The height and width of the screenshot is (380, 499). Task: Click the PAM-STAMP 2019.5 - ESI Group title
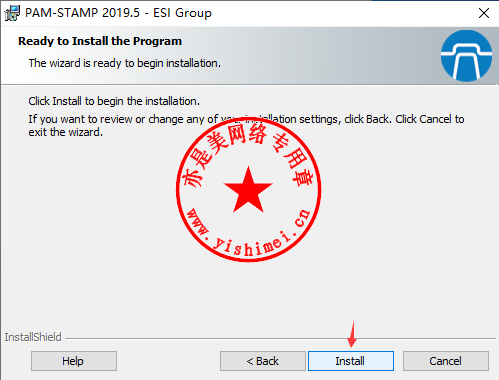pos(118,13)
